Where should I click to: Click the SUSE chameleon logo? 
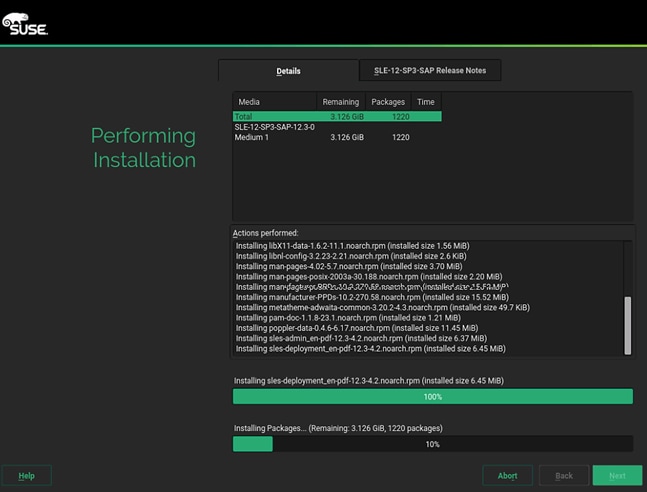[25, 24]
